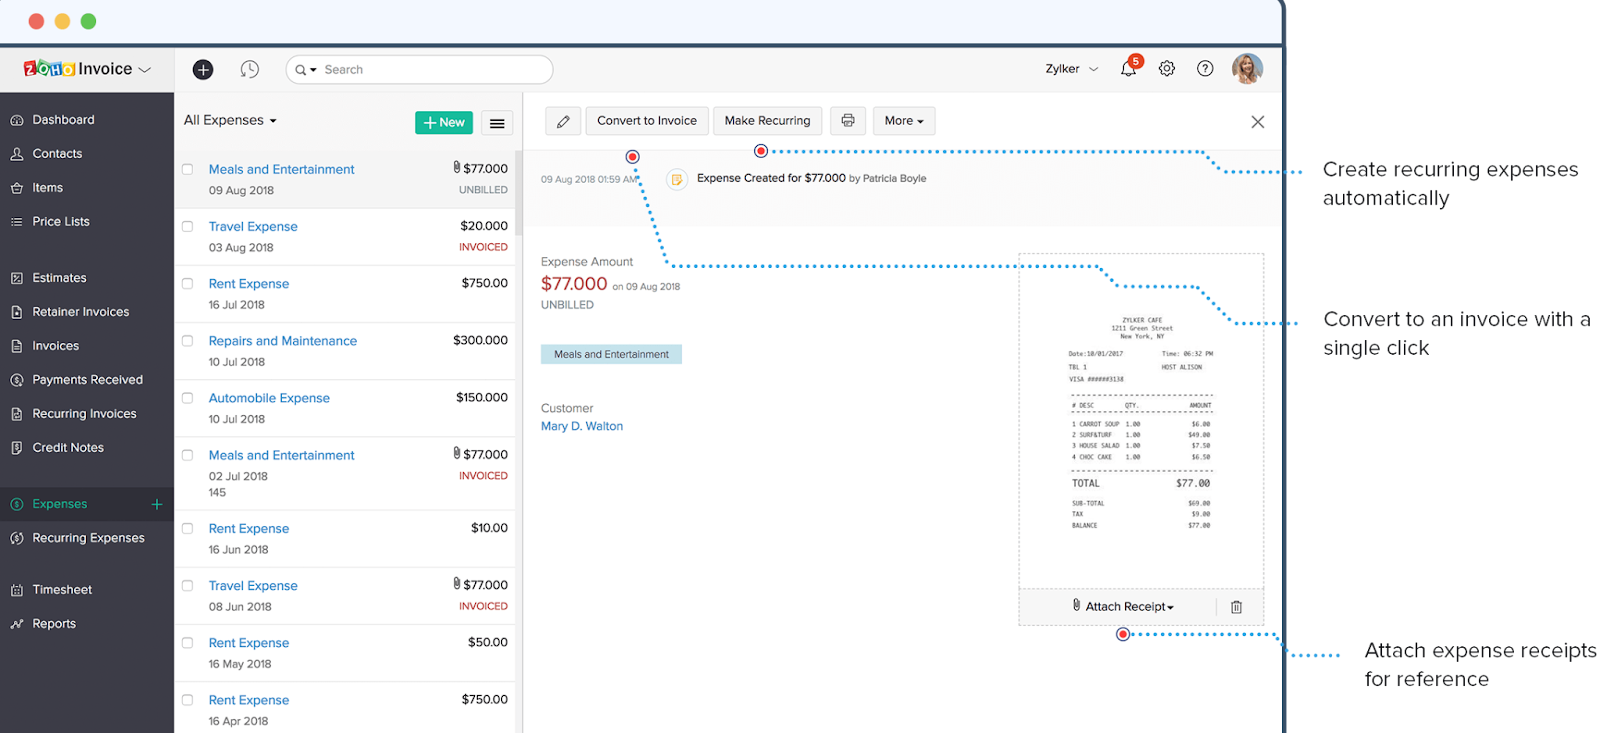Viewport: 1600px width, 733px height.
Task: Click the green New expense button
Action: 444,122
